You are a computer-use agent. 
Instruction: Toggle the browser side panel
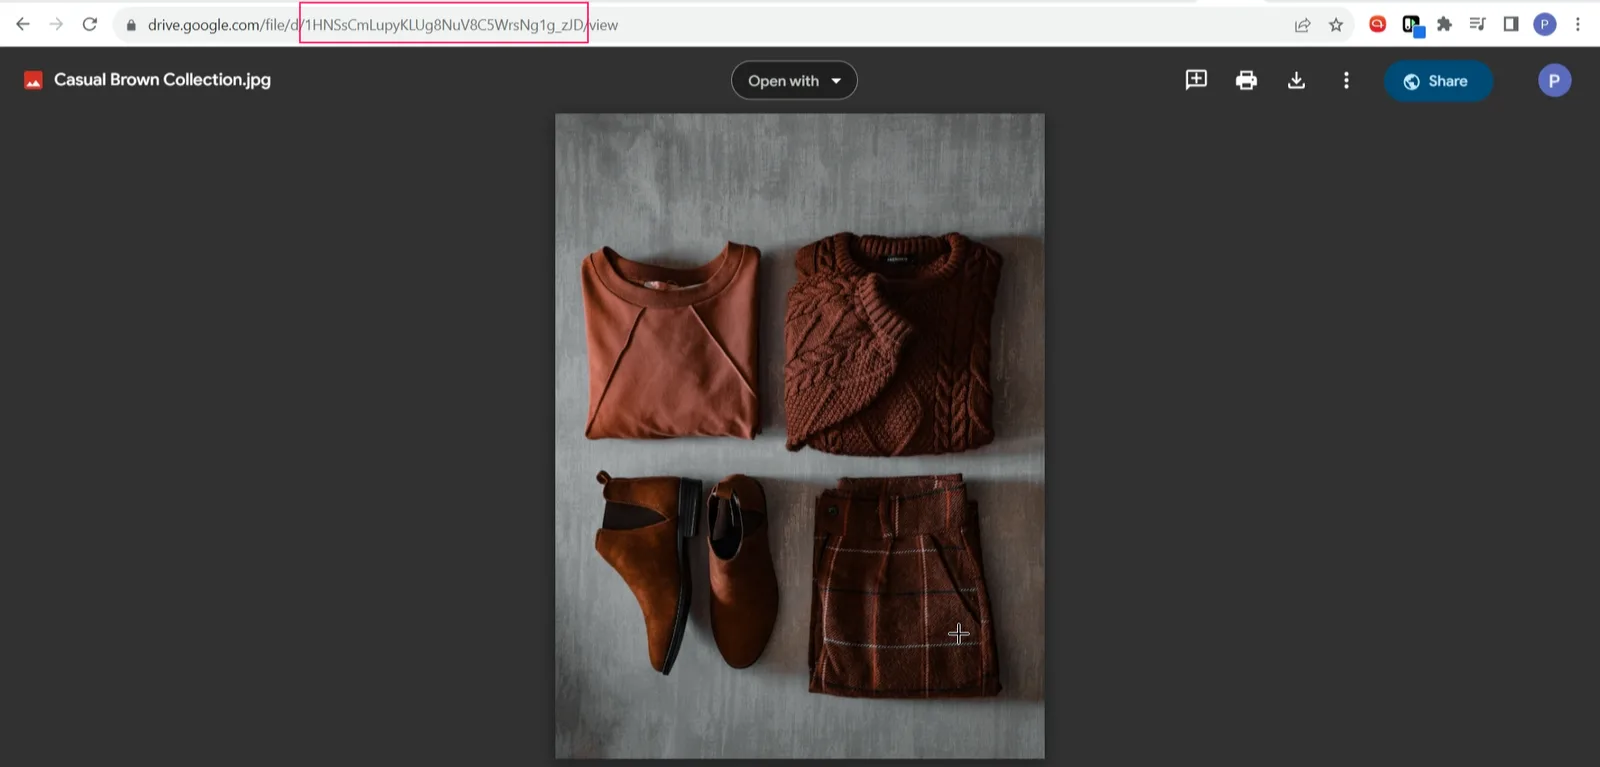[1511, 24]
